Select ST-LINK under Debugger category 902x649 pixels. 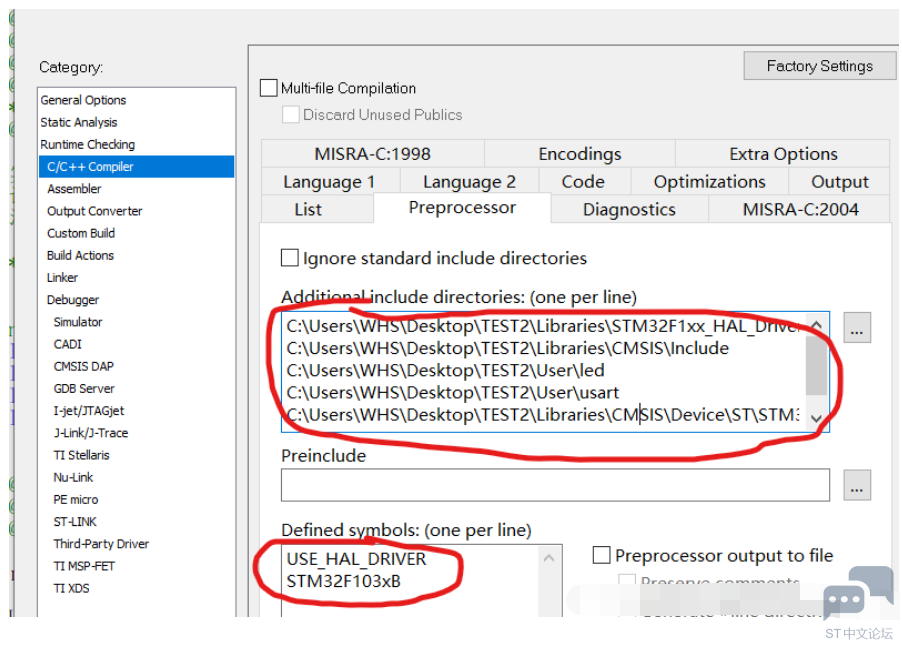click(78, 522)
